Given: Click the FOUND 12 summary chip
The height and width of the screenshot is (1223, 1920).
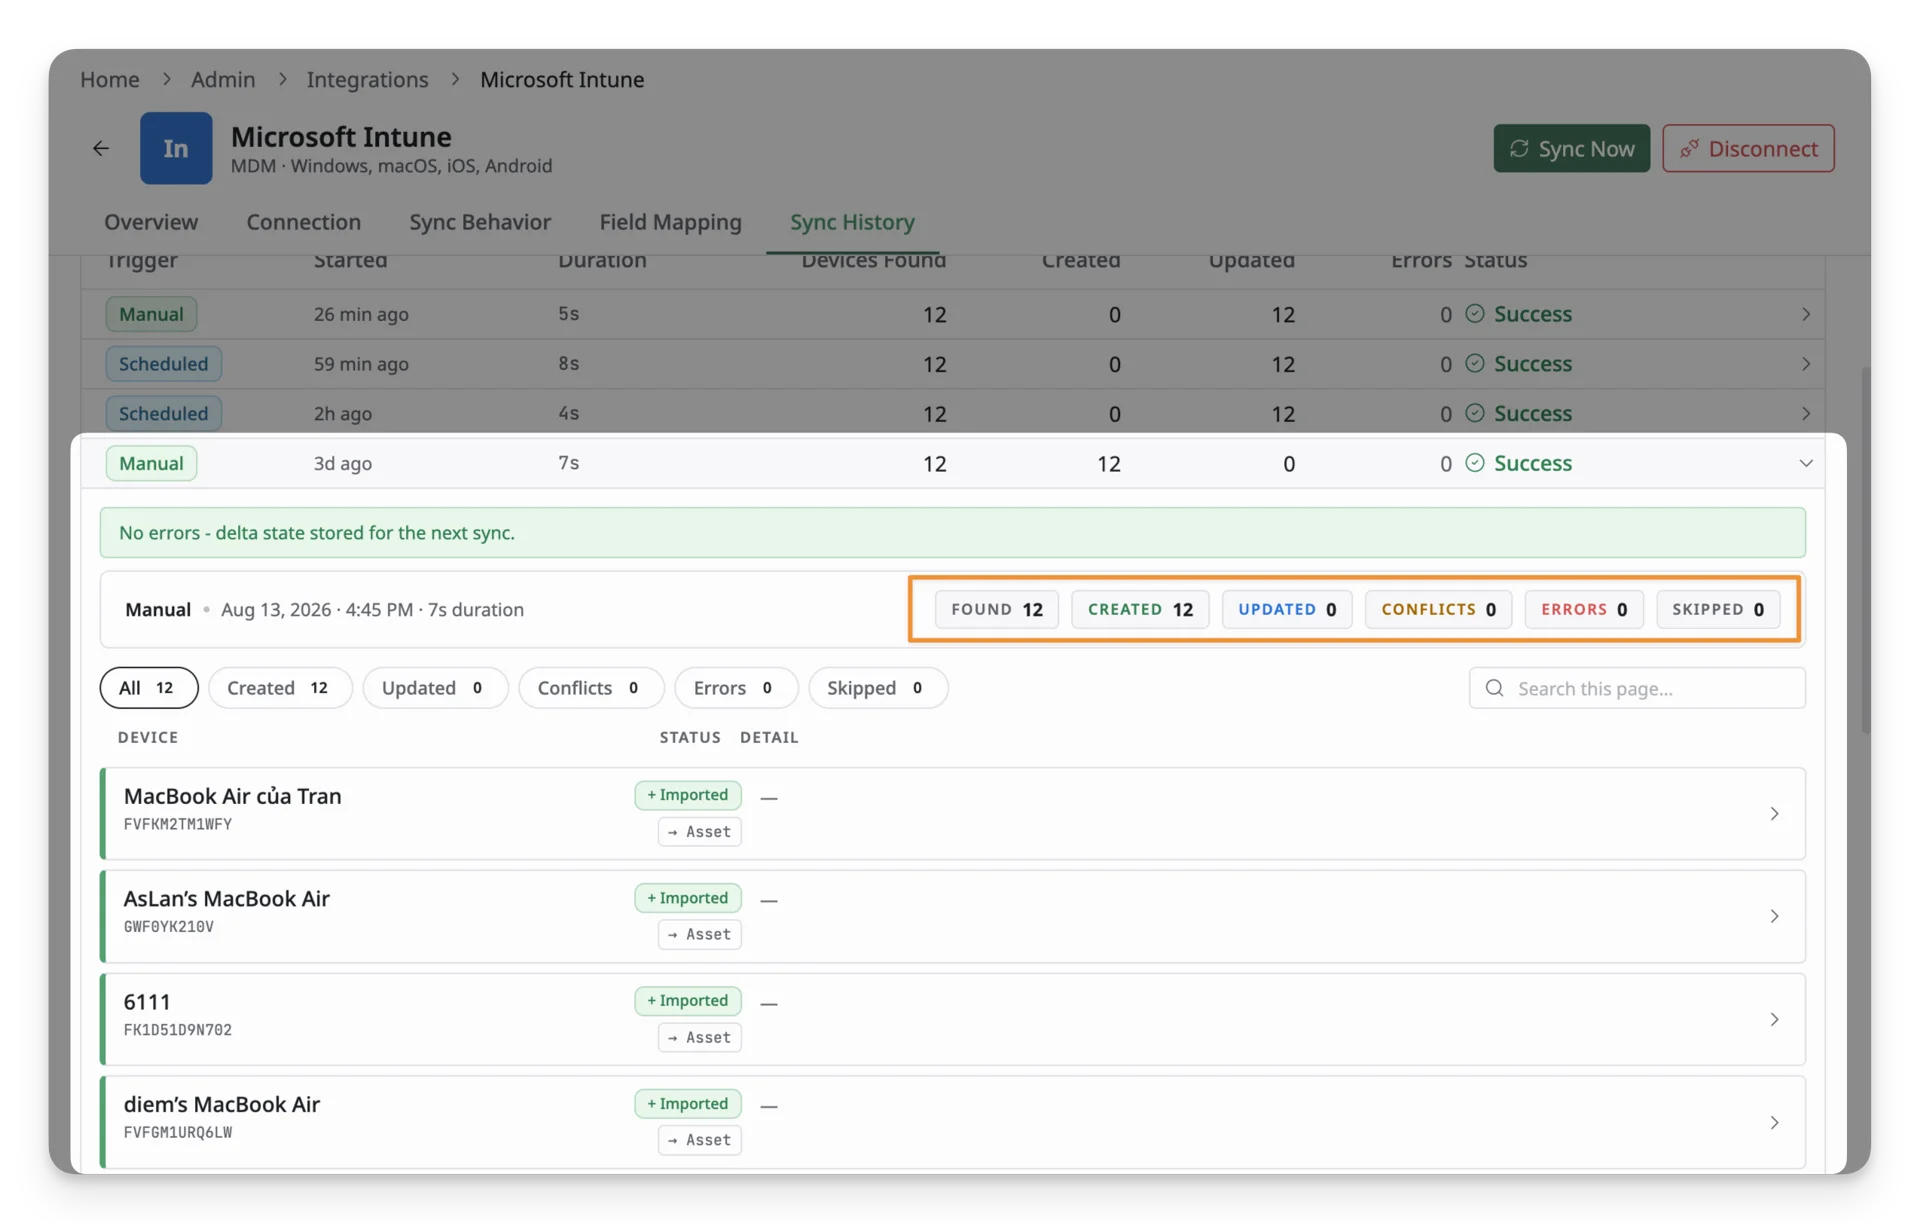Looking at the screenshot, I should click(996, 609).
